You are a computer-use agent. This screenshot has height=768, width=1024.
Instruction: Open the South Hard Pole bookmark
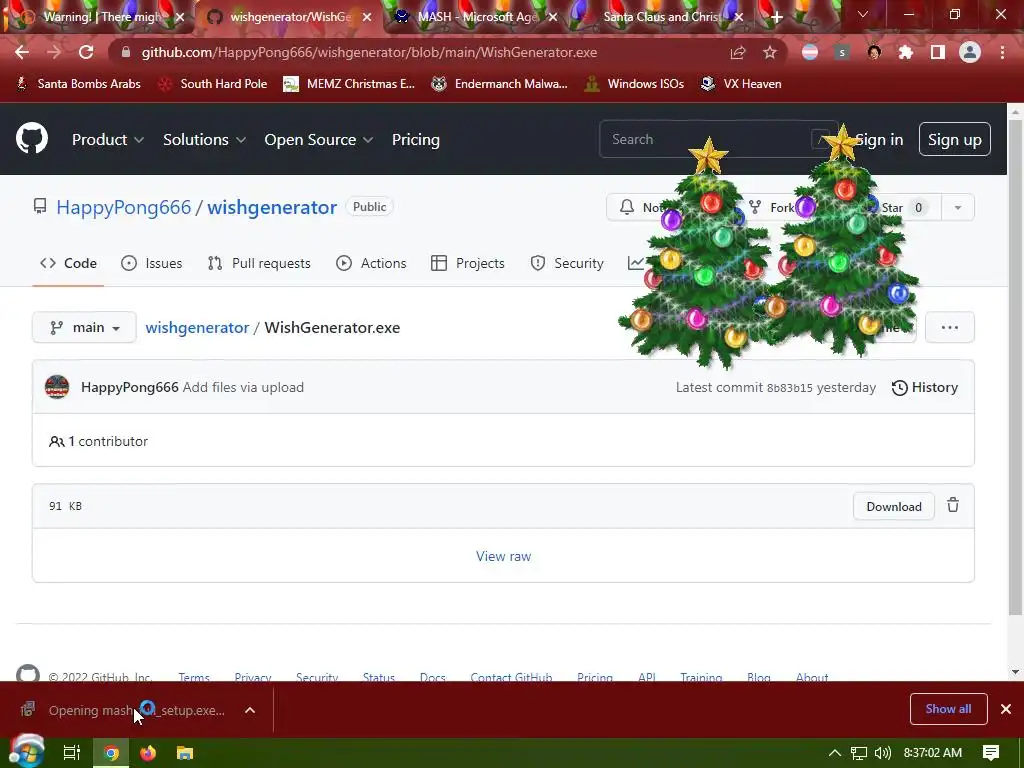click(x=213, y=84)
